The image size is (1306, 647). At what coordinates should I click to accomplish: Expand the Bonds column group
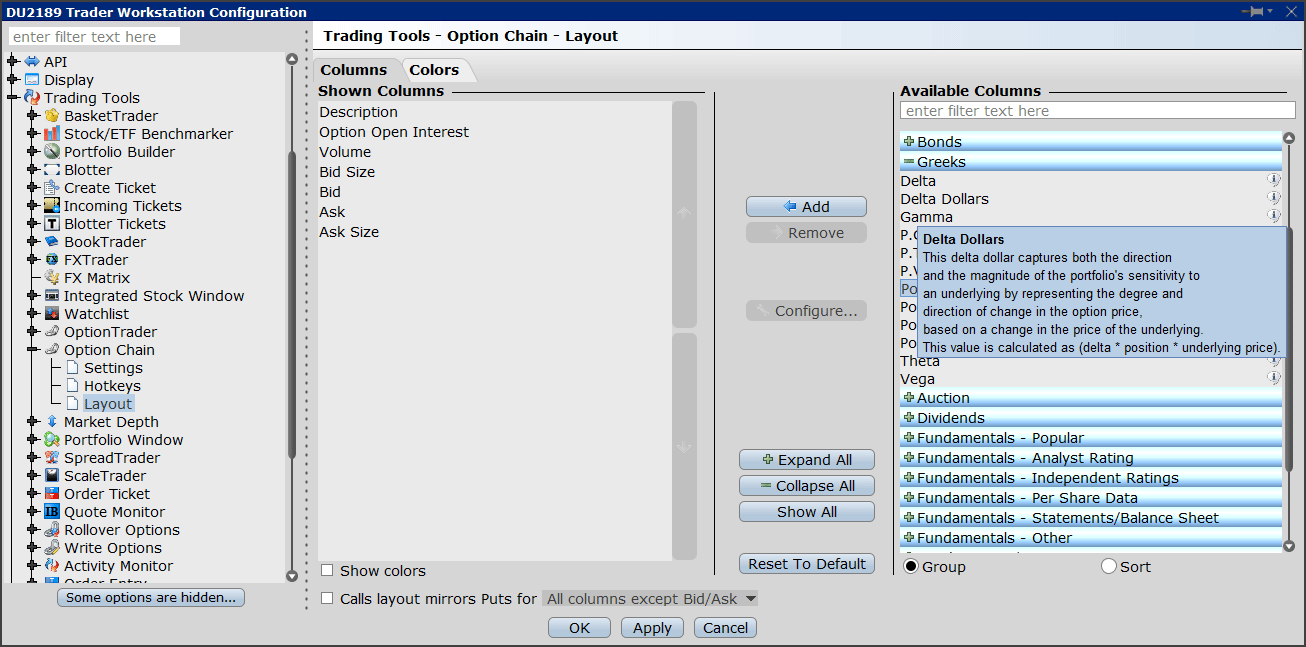coord(909,142)
